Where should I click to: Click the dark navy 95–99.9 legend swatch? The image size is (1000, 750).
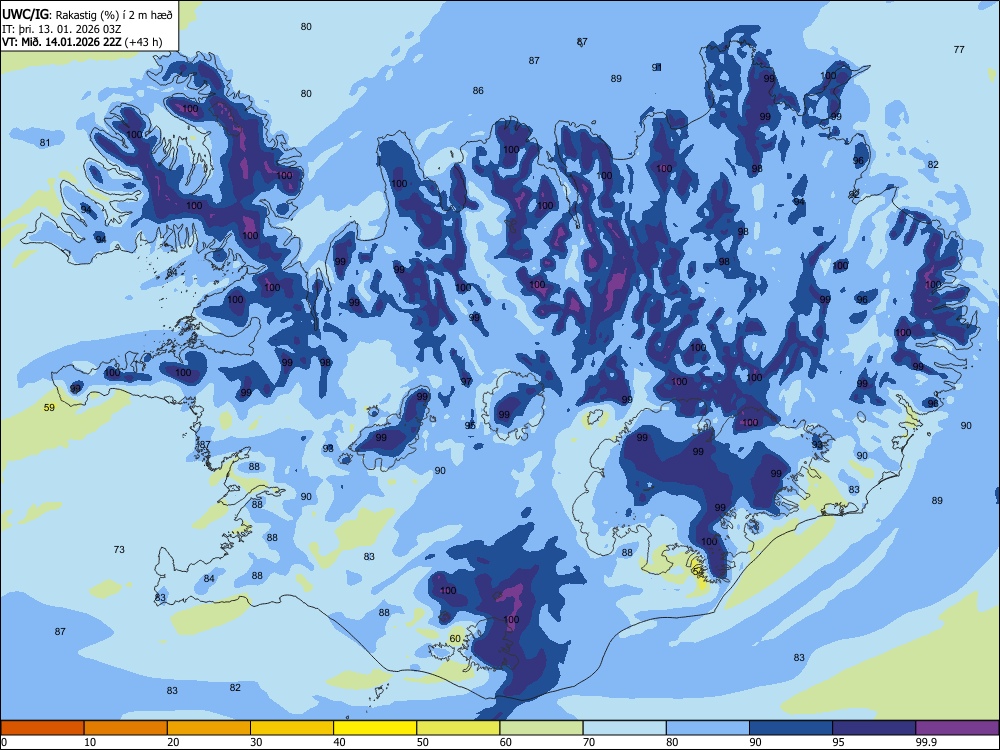pyautogui.click(x=874, y=728)
